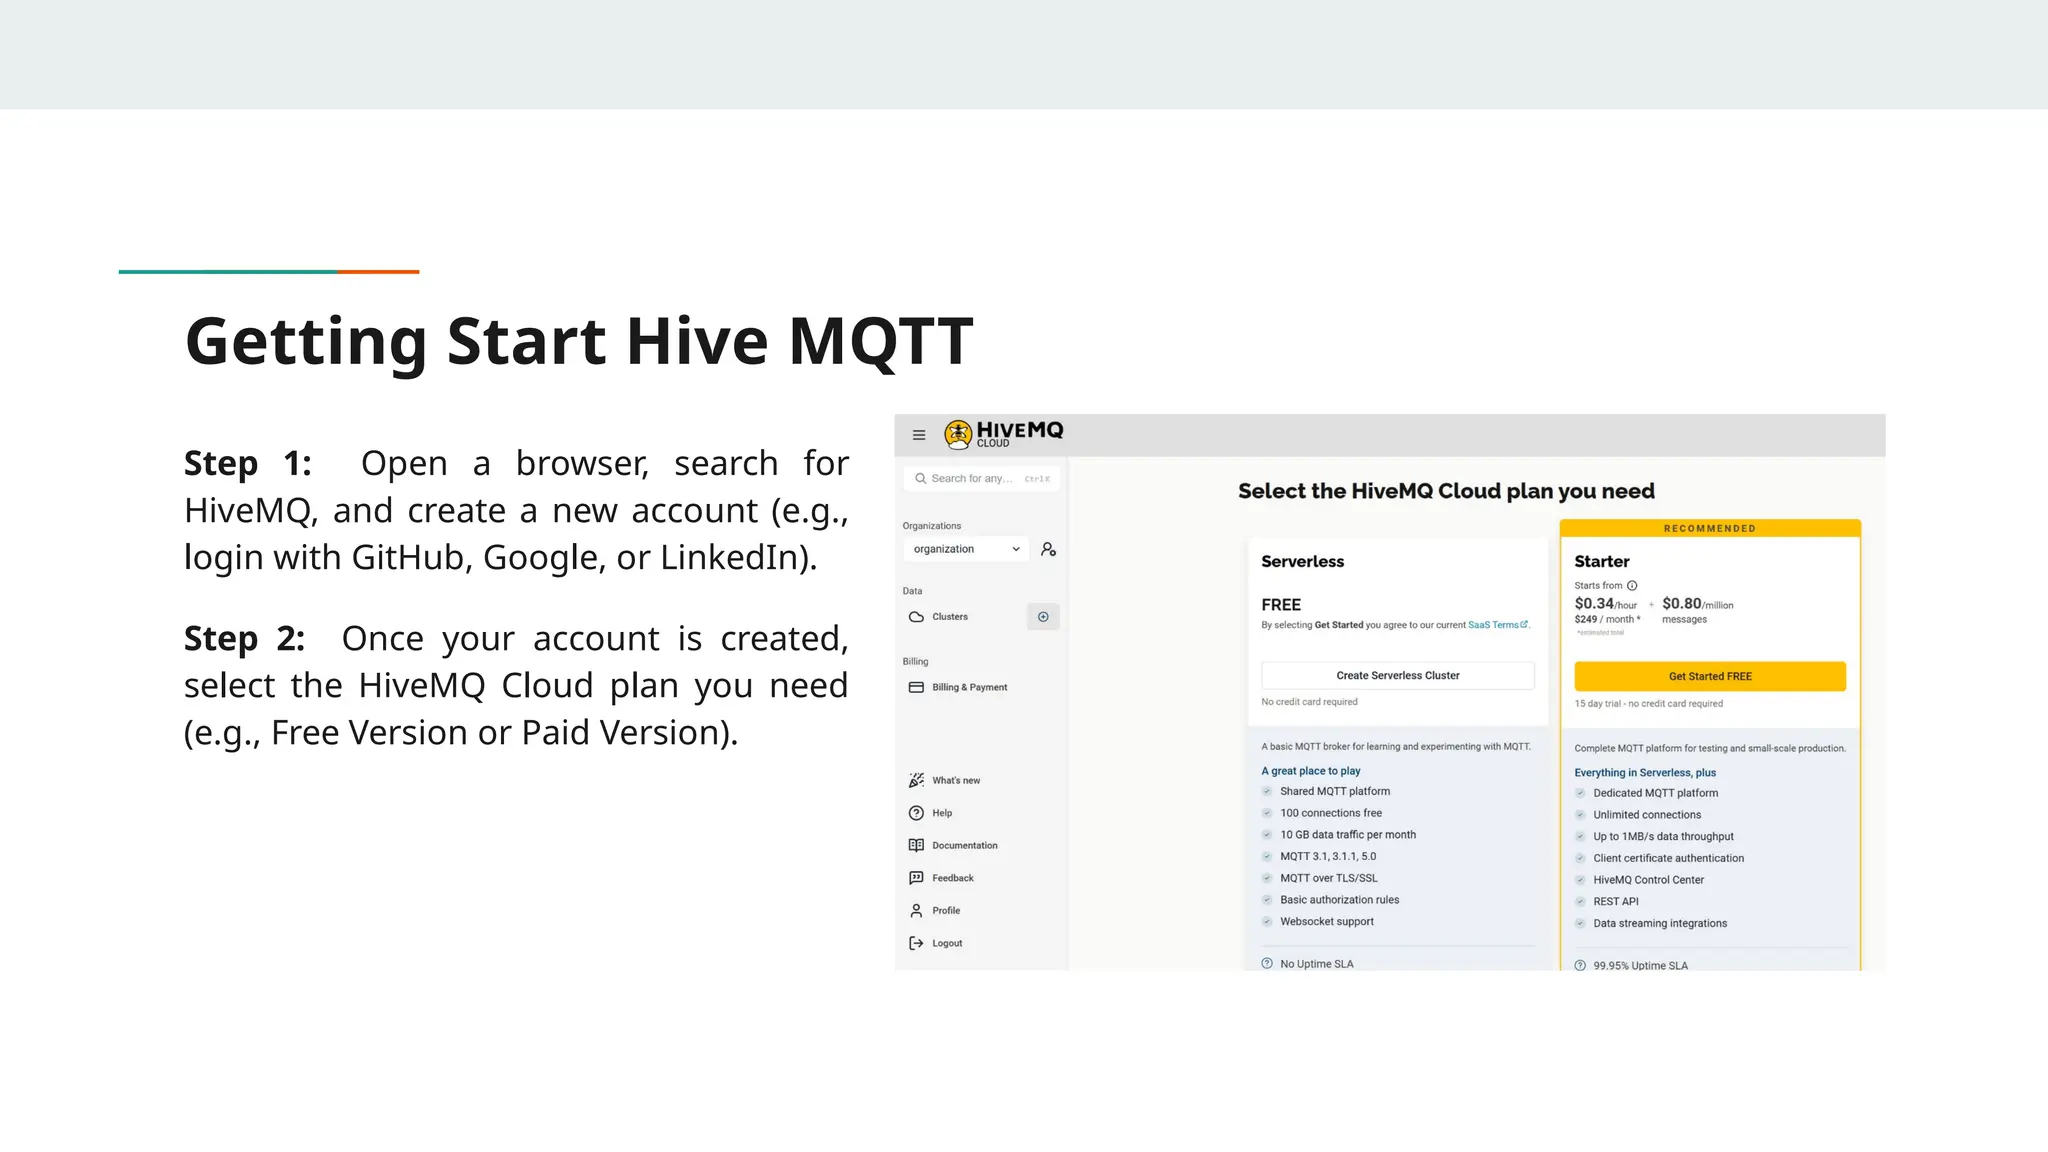Click the Starter plan title

click(x=1602, y=562)
